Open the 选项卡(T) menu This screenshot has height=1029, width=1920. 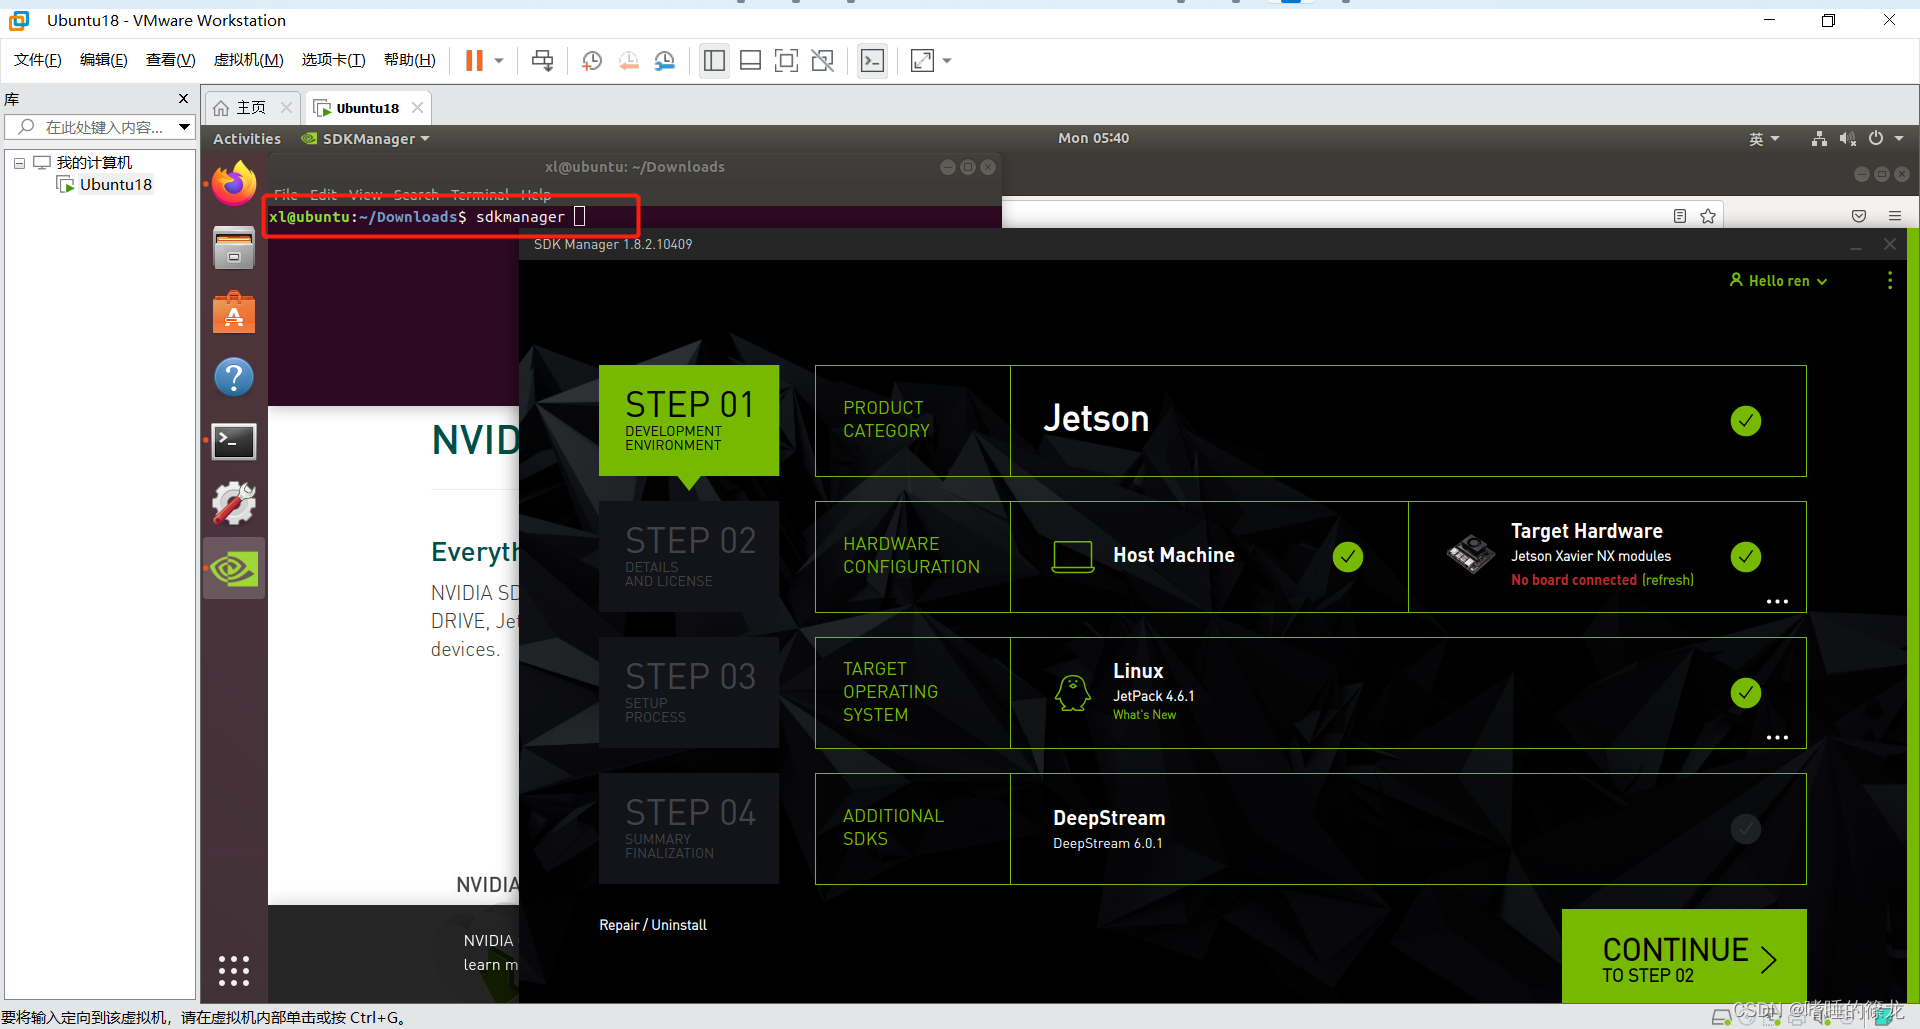[333, 60]
